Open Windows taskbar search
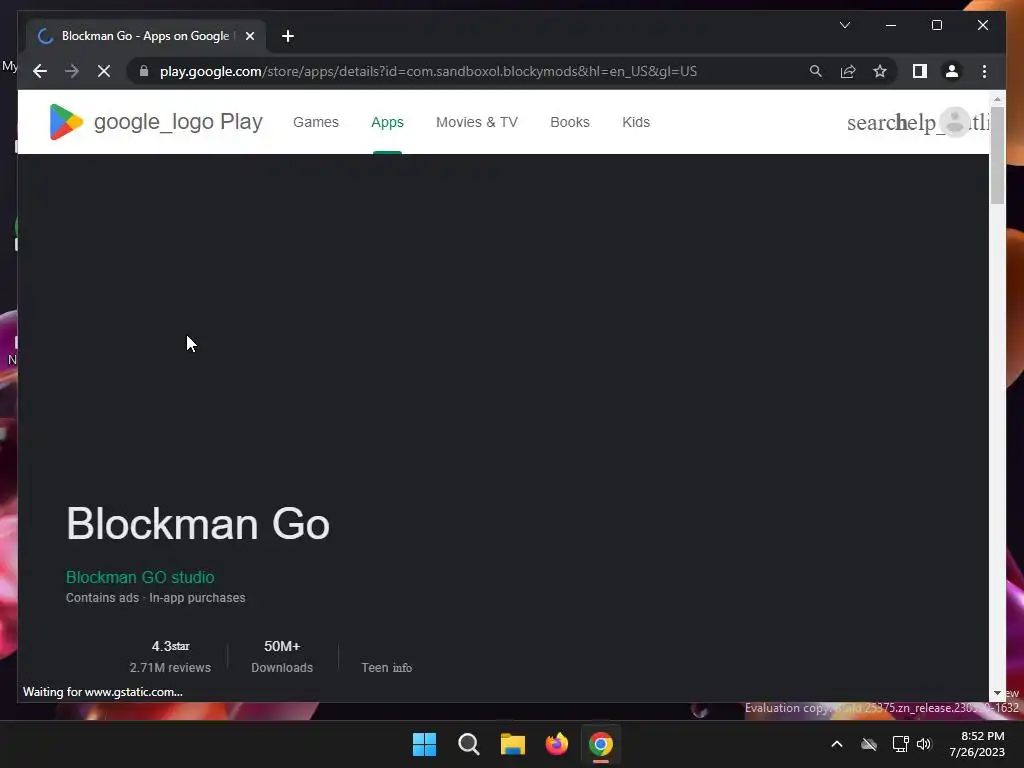This screenshot has width=1024, height=768. click(468, 744)
